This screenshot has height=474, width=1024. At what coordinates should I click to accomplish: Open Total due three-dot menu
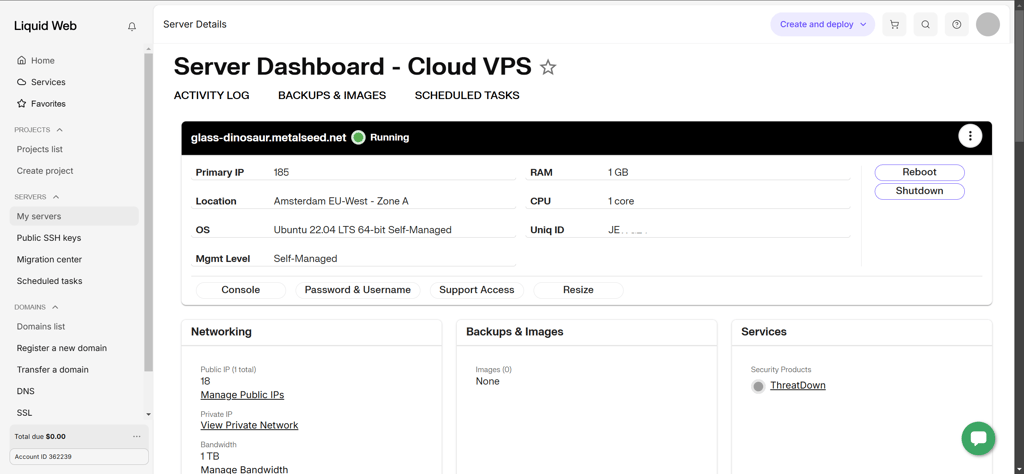click(136, 436)
